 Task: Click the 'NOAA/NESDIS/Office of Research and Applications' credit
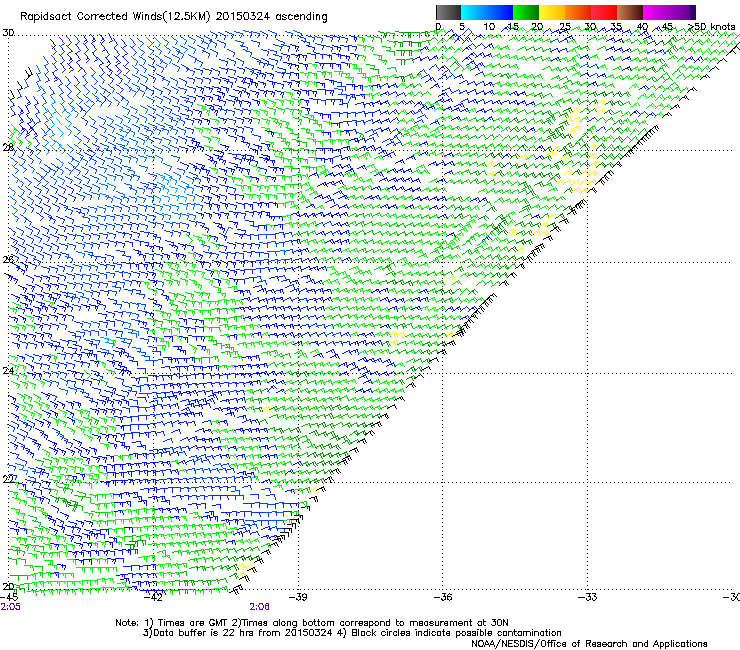coord(589,643)
